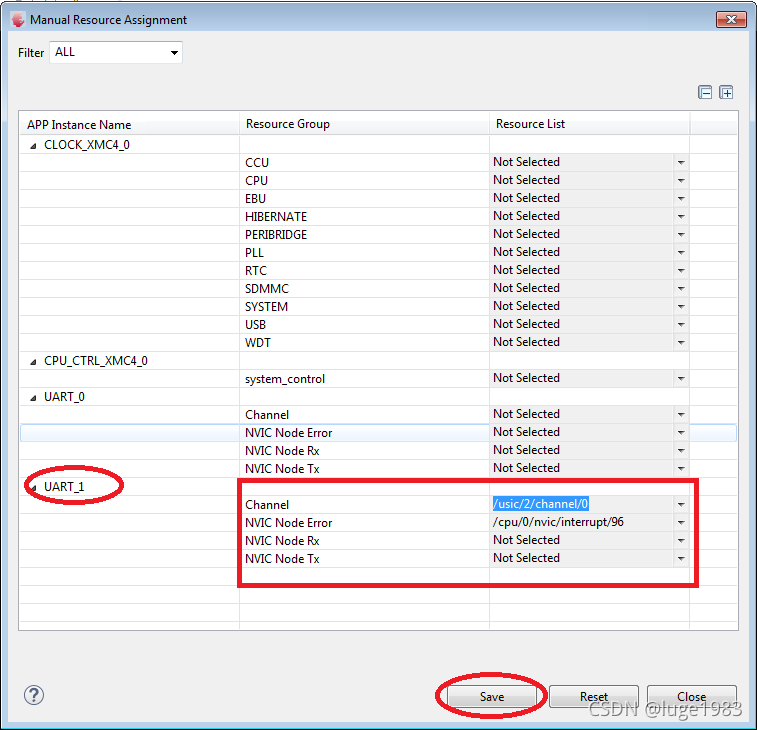Screen dimensions: 757x730
Task: Open UART_0 NVIC Node Rx dropdown
Action: [681, 450]
